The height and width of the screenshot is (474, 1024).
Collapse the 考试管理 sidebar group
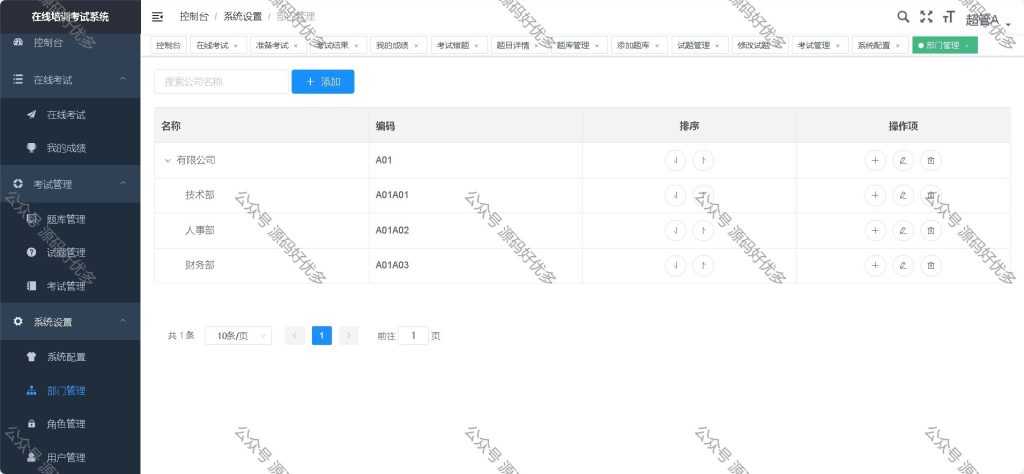pyautogui.click(x=123, y=184)
